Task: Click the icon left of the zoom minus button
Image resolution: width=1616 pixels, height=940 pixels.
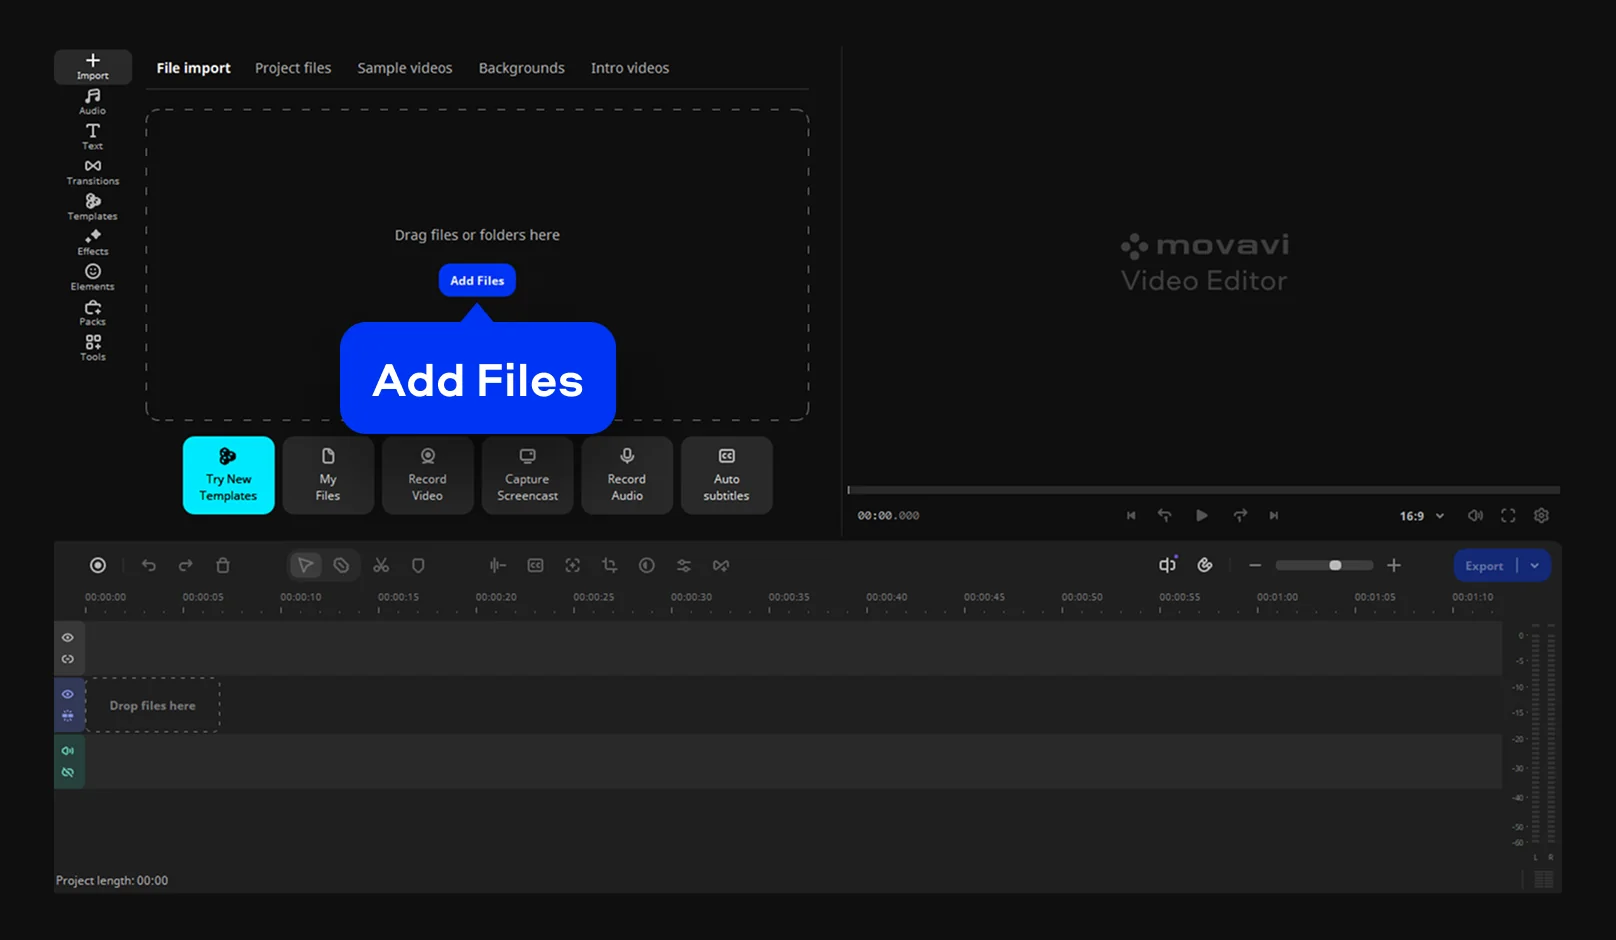Action: click(1205, 566)
